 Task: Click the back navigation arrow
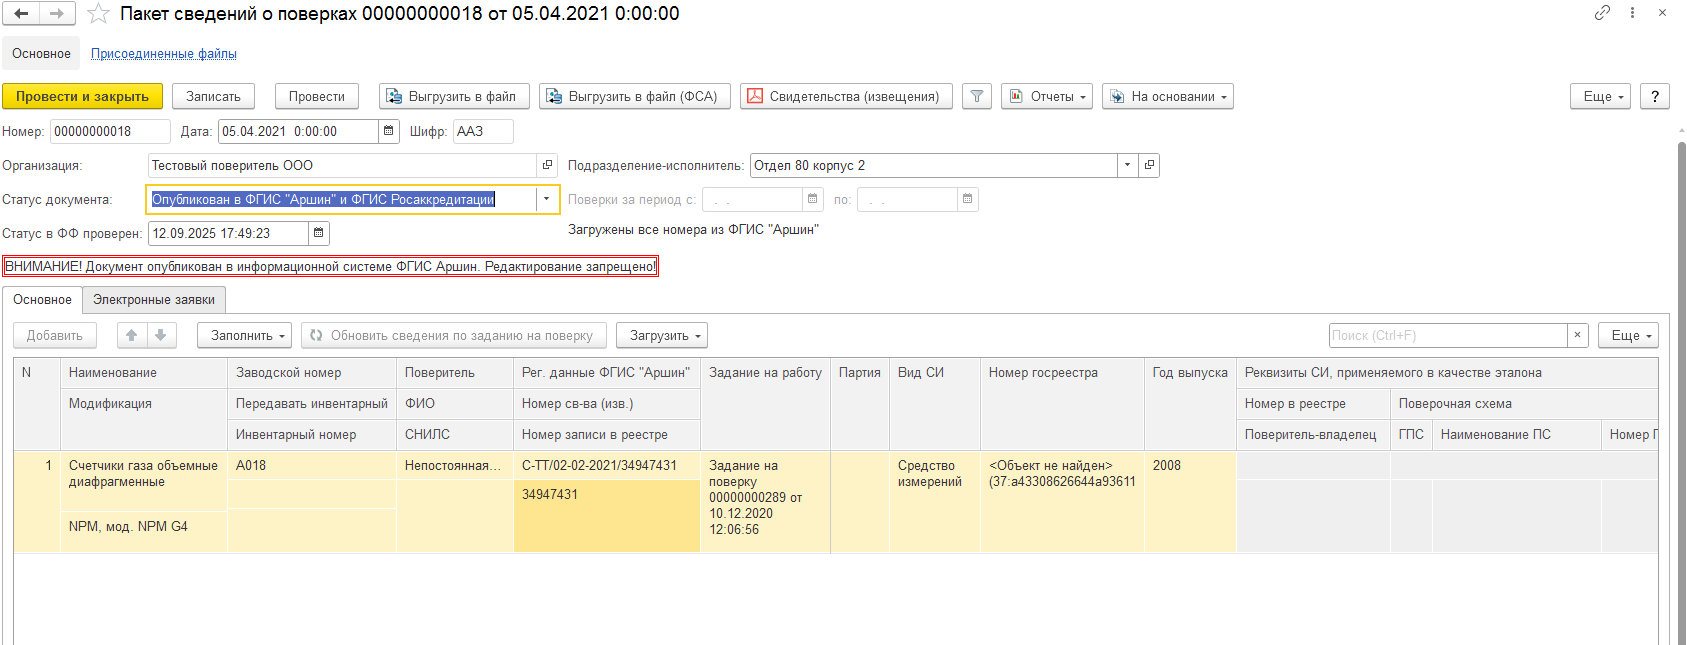[21, 14]
